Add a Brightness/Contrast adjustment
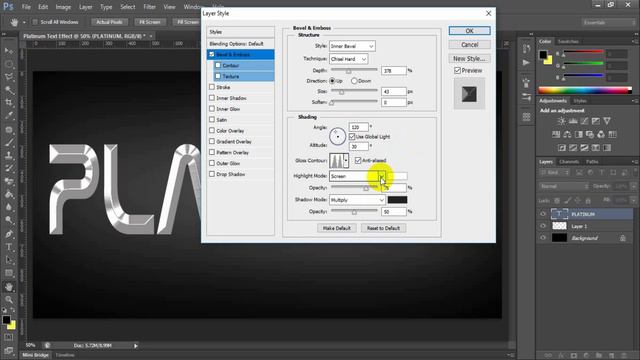This screenshot has height=360, width=640. pos(562,121)
